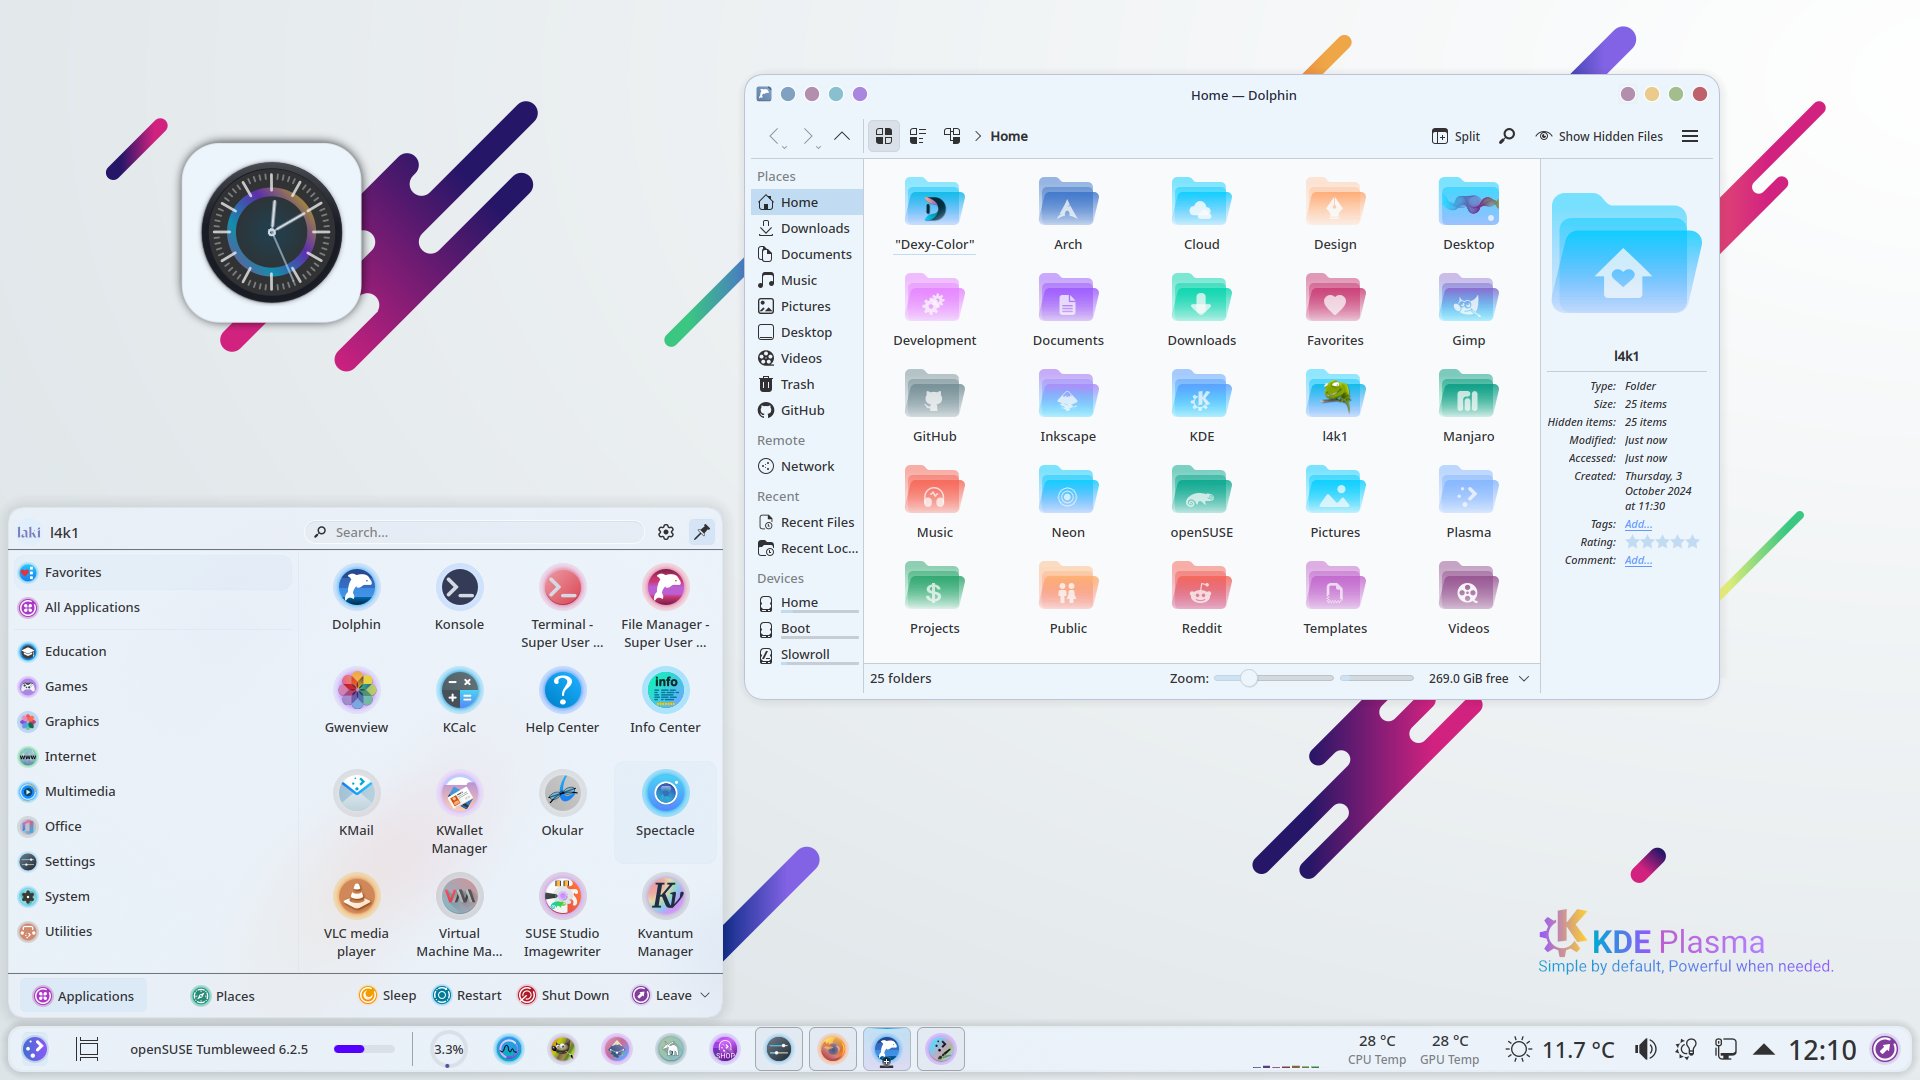Toggle Show Hidden Files in Dolphin
The image size is (1920, 1080).
pos(1599,136)
